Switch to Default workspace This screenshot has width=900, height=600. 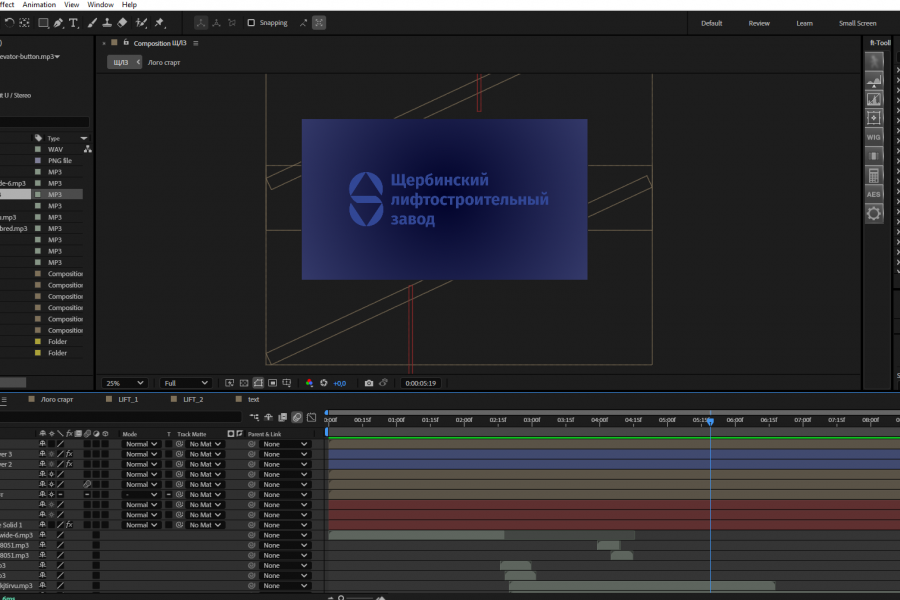(712, 24)
